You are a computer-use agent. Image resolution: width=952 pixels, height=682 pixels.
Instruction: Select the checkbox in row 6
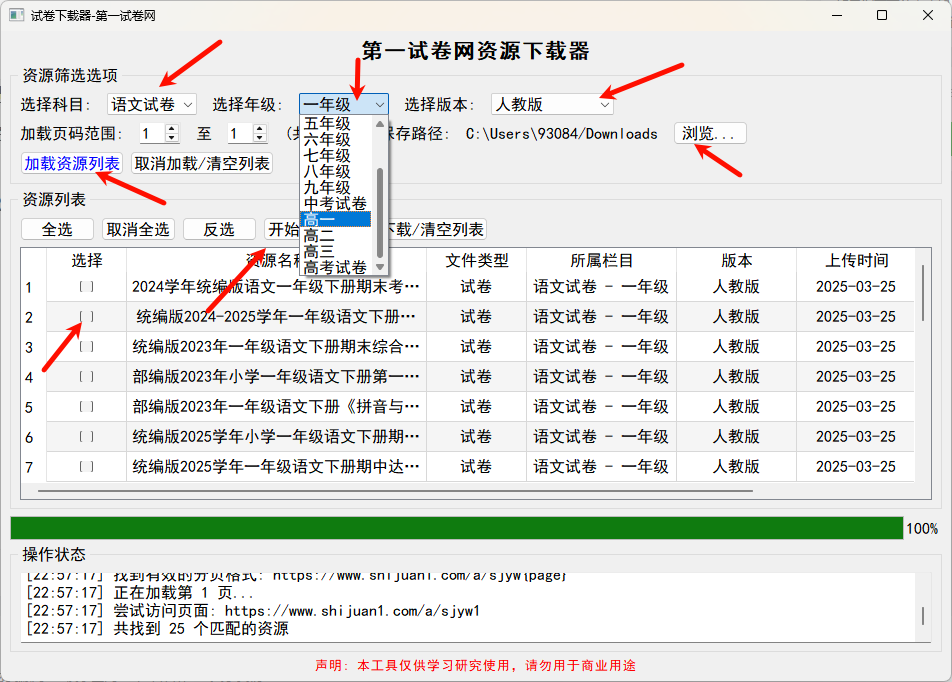pyautogui.click(x=87, y=437)
